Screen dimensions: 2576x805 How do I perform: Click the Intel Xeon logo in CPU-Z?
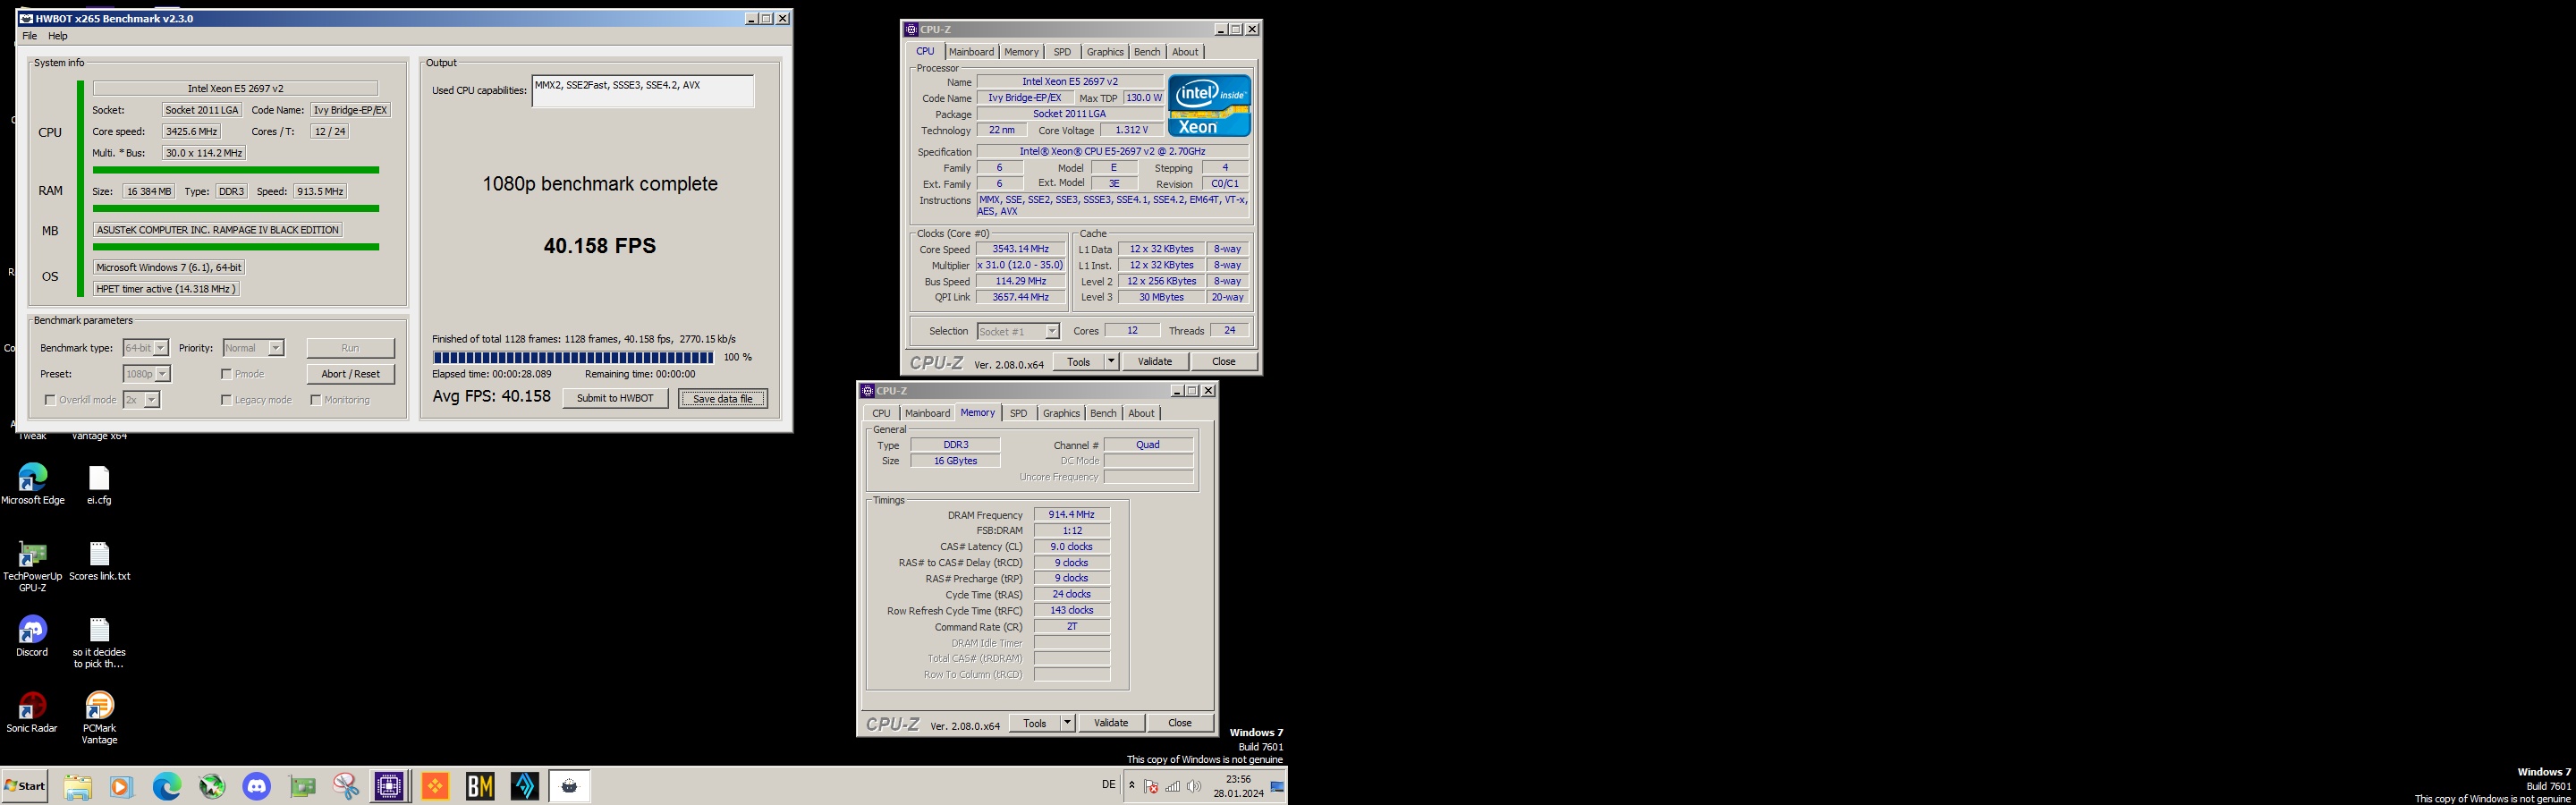click(1209, 105)
